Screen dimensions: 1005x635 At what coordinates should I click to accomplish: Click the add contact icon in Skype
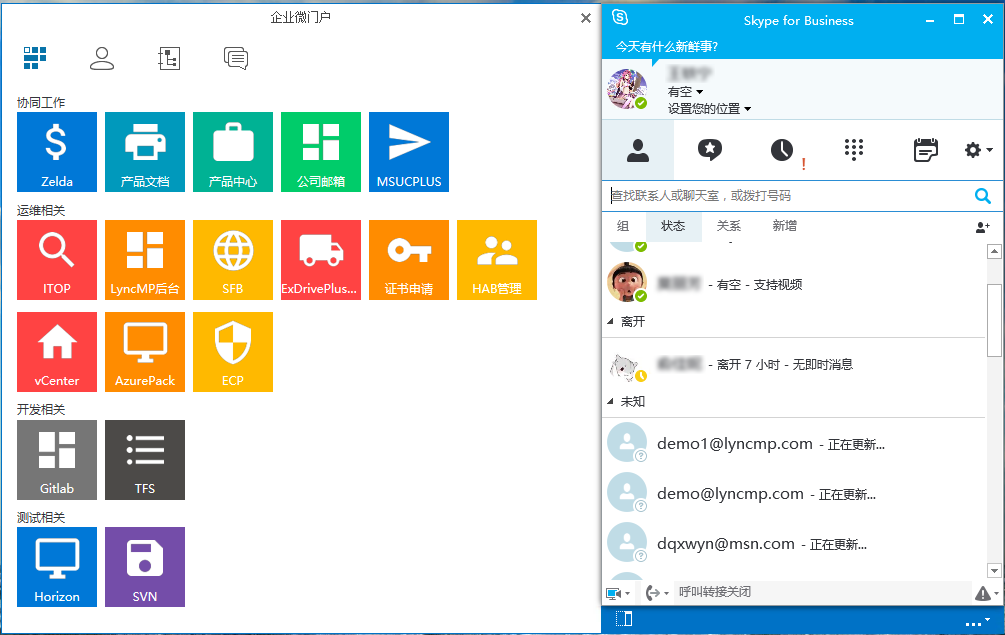point(983,227)
